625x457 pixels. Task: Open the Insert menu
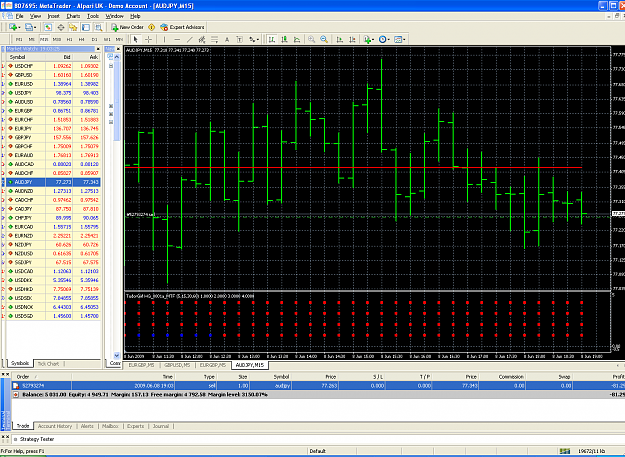pyautogui.click(x=53, y=16)
